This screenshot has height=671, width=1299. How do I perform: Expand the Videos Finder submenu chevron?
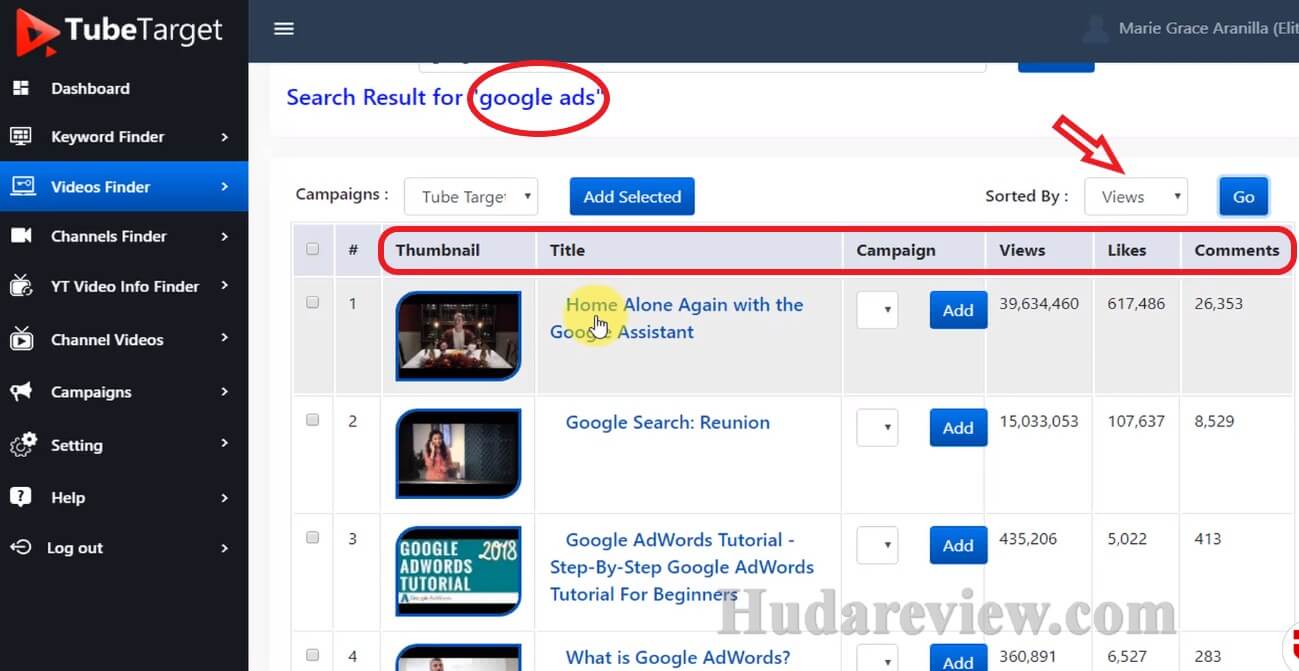pyautogui.click(x=225, y=186)
